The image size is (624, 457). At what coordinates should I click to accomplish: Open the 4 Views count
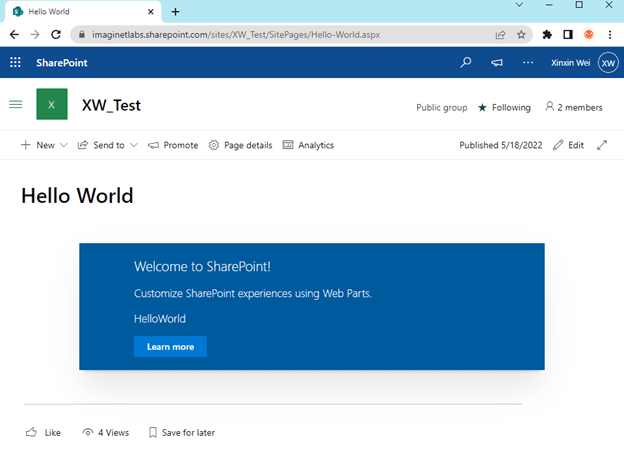(x=105, y=432)
